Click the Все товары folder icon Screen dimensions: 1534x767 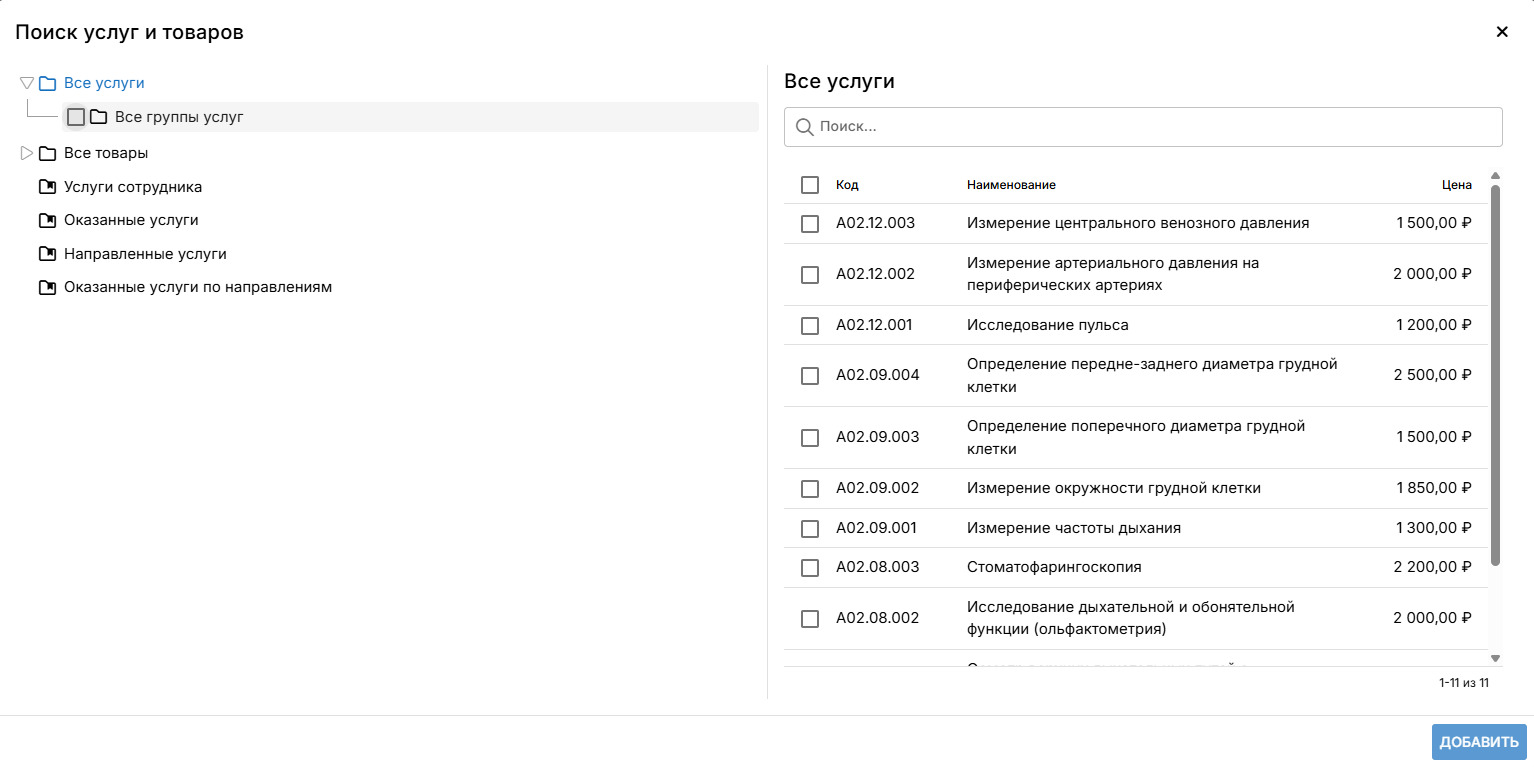[47, 153]
